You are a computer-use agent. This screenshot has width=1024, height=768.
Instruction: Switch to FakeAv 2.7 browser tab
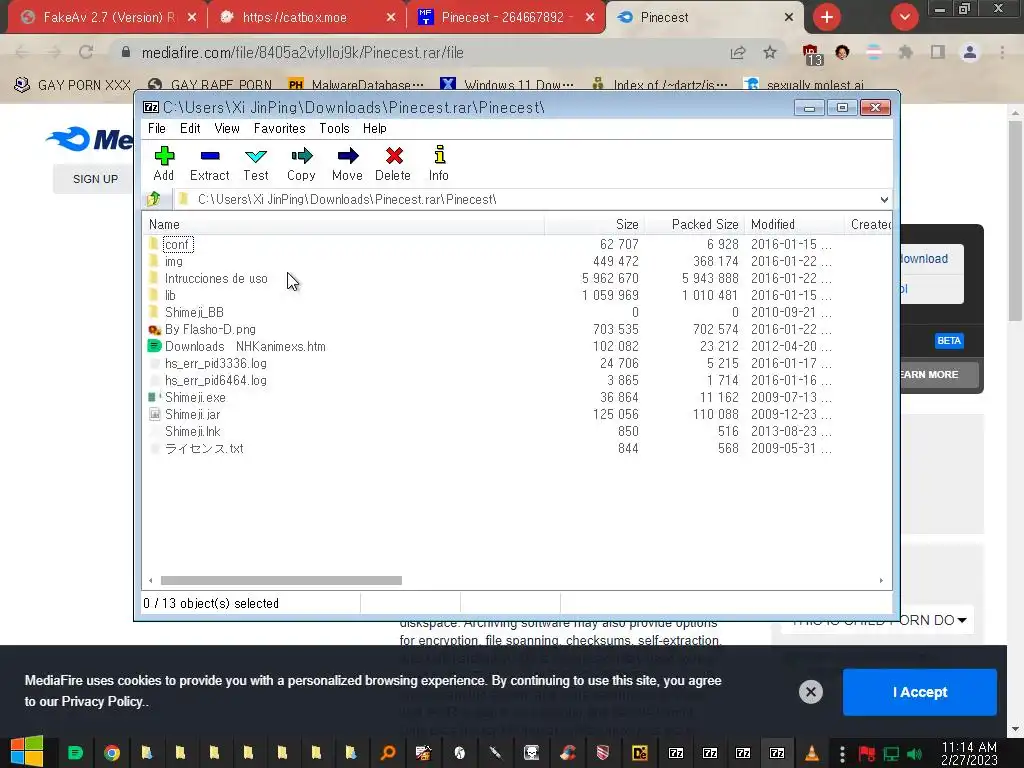tap(108, 17)
